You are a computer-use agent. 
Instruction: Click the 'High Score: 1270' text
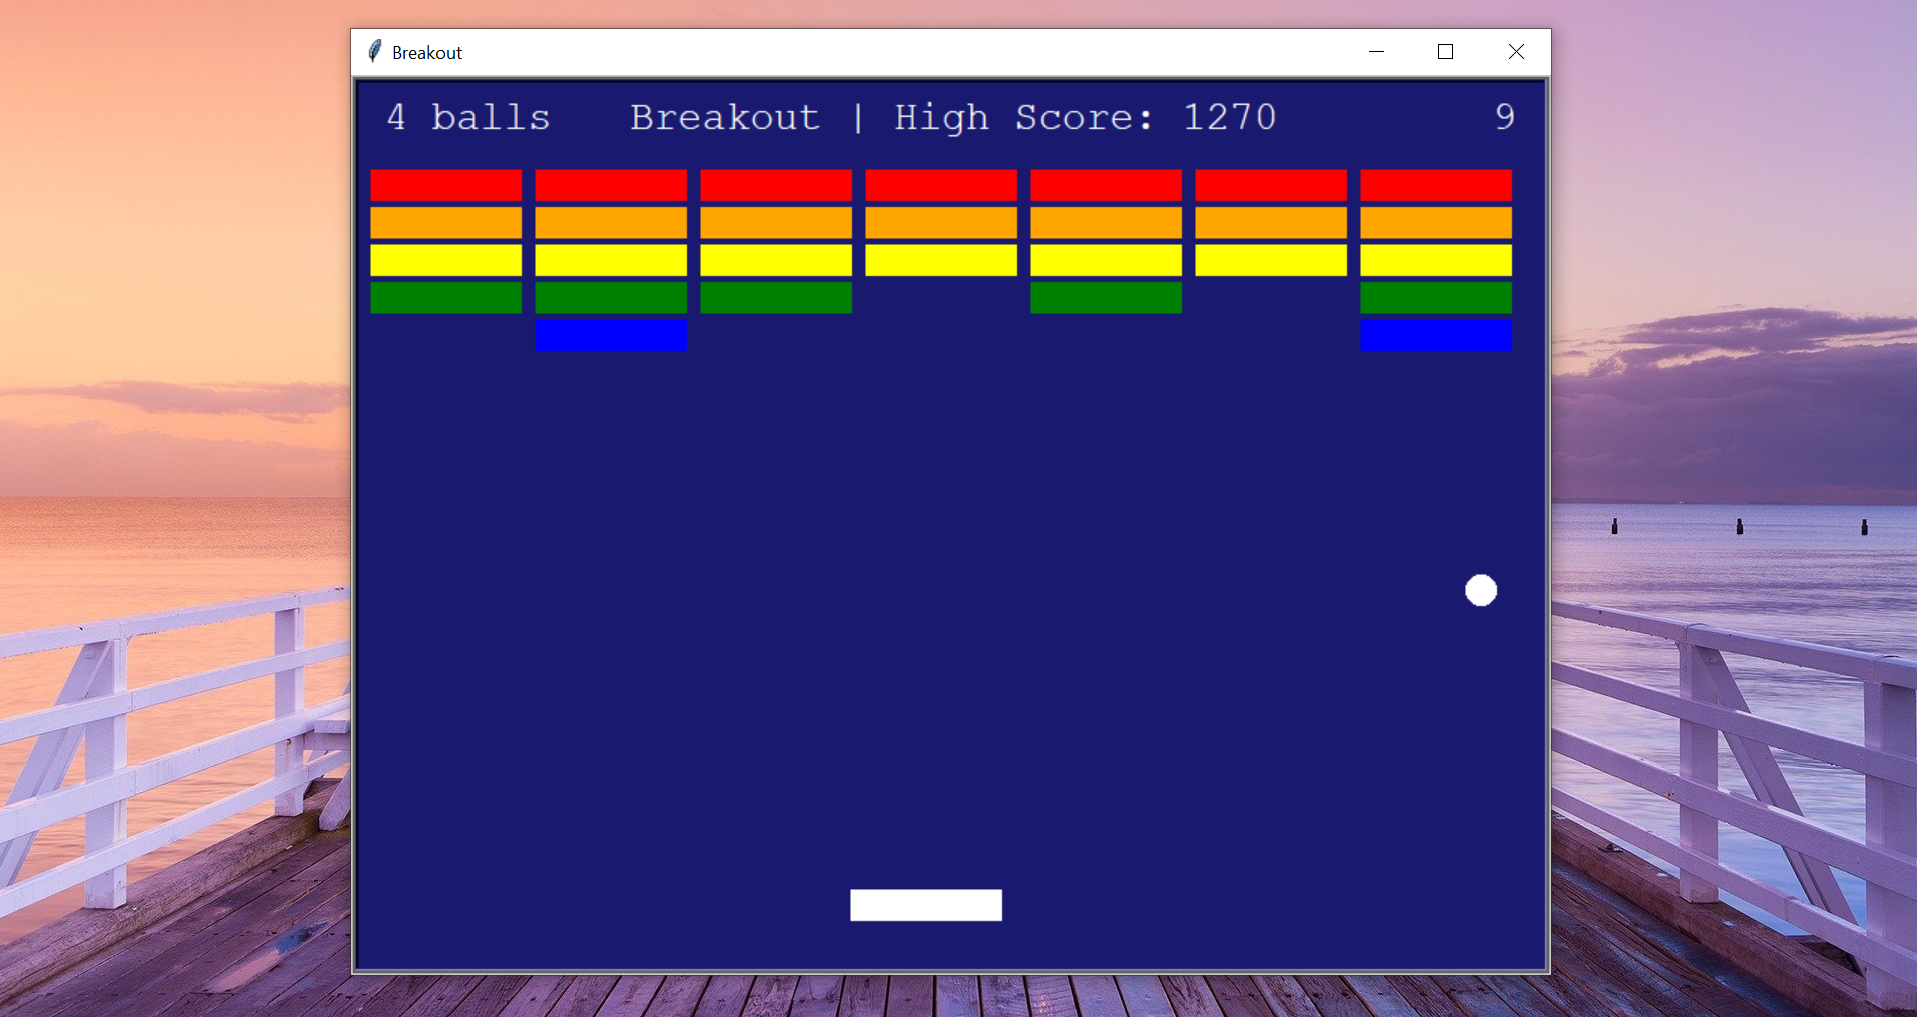click(x=1085, y=117)
